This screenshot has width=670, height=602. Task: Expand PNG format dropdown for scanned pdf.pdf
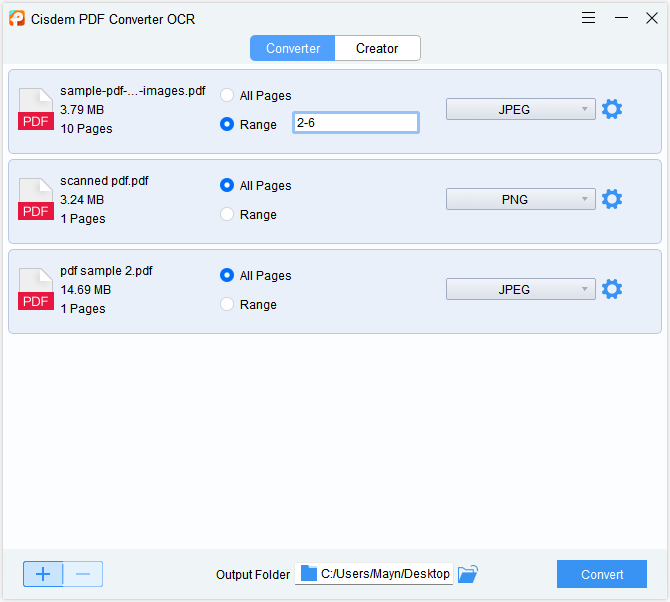pyautogui.click(x=520, y=200)
